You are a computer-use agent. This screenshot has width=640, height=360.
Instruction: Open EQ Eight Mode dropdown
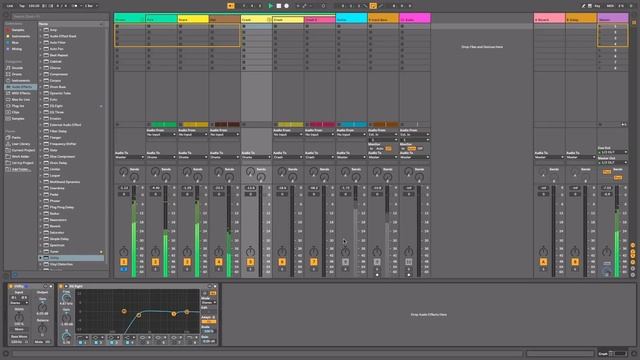tap(209, 302)
